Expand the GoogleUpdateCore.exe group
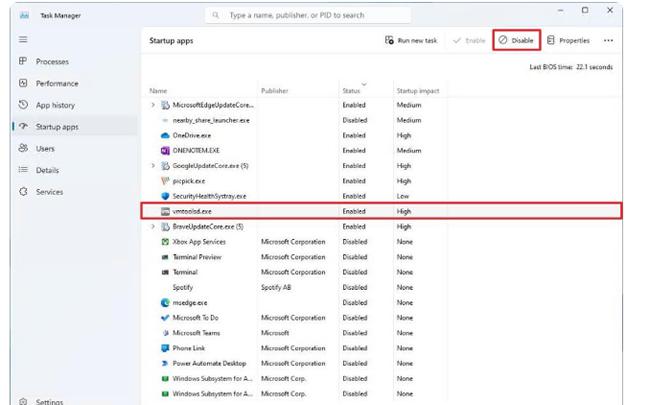The width and height of the screenshot is (650, 405). (153, 166)
